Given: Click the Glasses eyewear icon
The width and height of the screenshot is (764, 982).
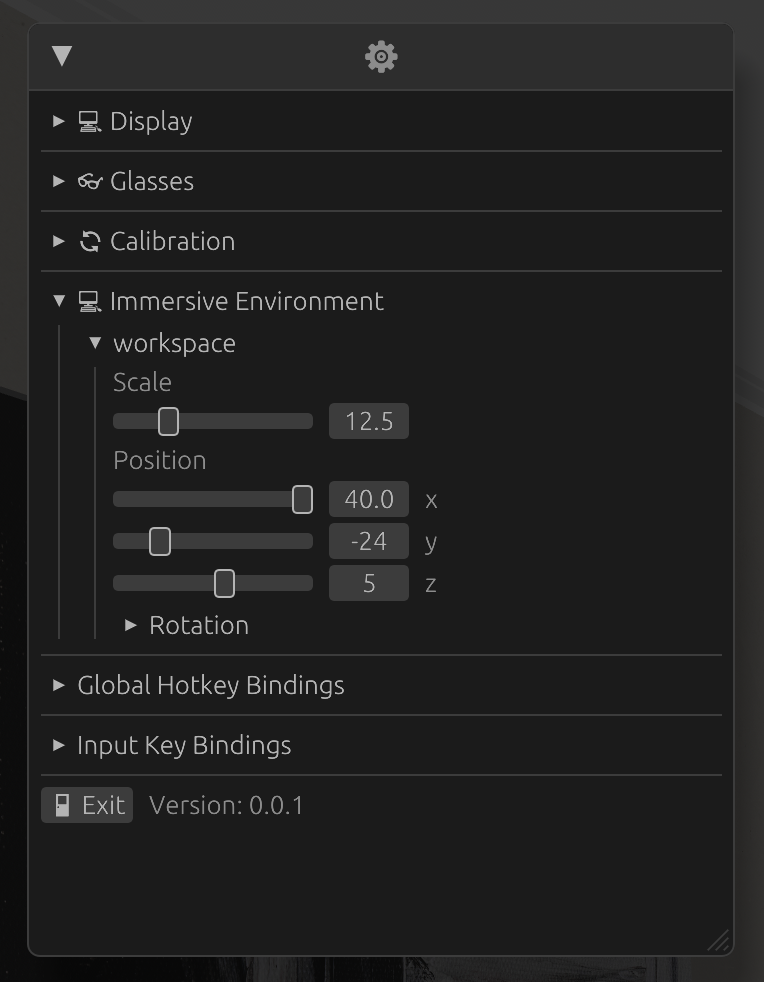Looking at the screenshot, I should coord(91,181).
